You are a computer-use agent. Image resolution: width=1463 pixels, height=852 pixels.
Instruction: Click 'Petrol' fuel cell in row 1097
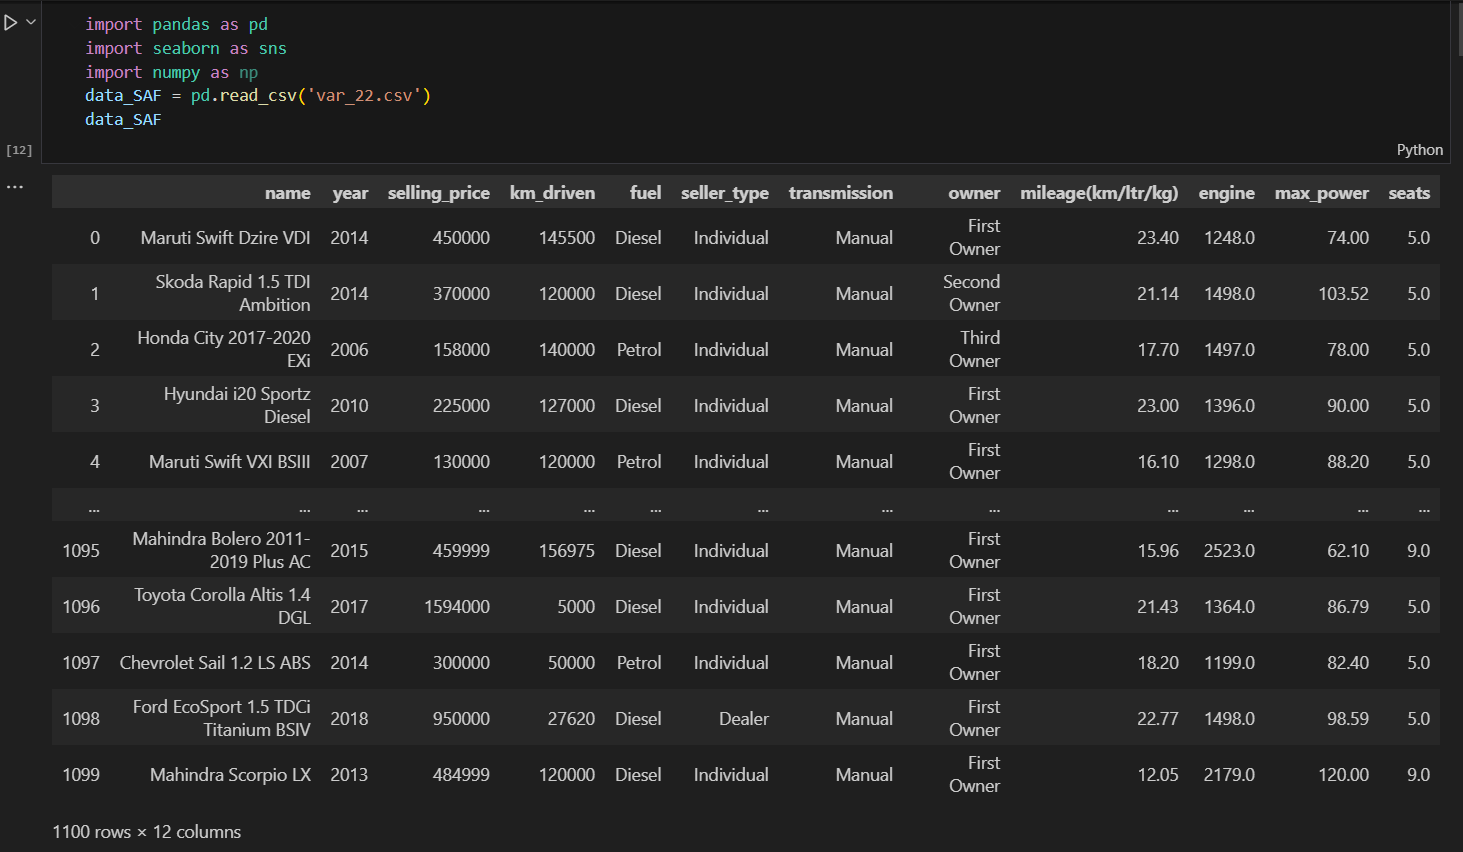(x=639, y=663)
